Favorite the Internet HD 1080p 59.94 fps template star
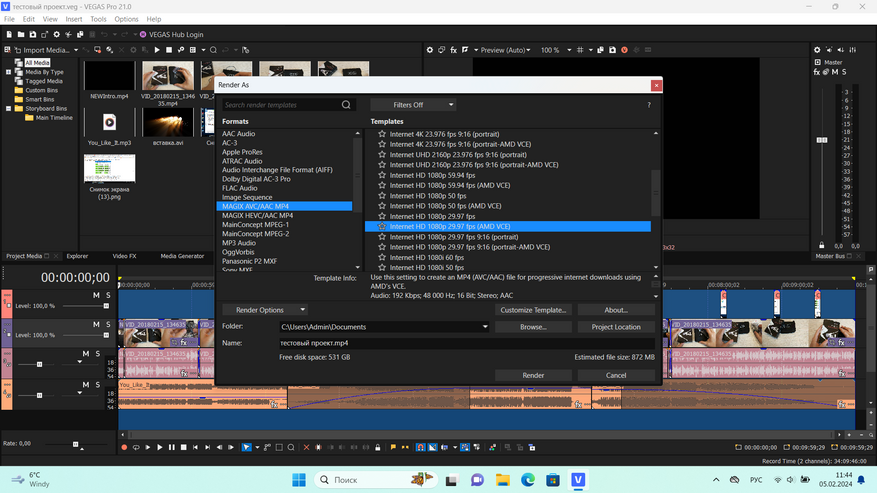 point(382,175)
